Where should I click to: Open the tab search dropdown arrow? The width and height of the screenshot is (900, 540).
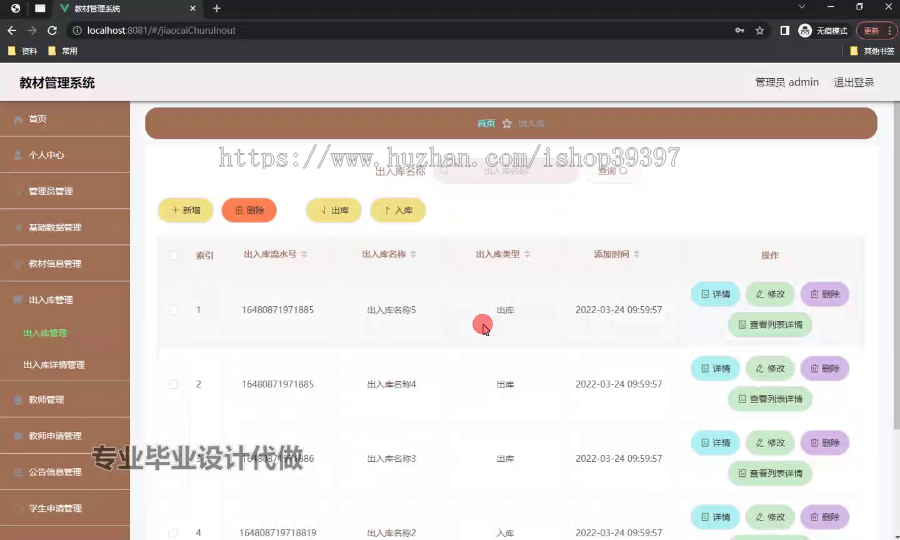click(x=802, y=7)
